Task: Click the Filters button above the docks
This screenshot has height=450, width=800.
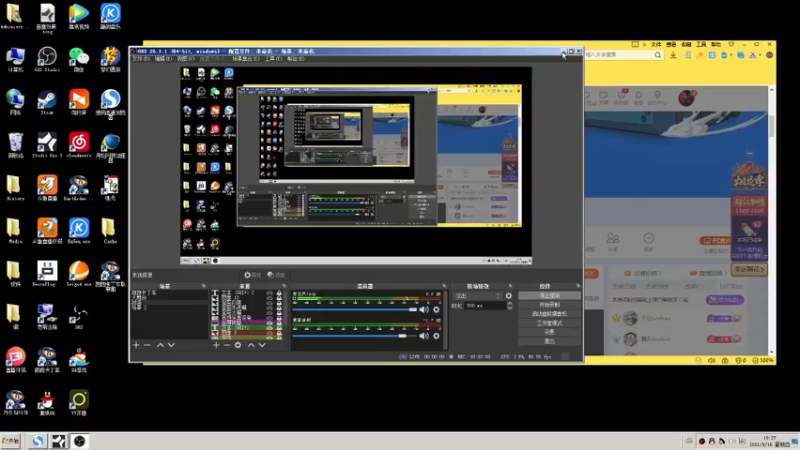Action: coord(276,275)
